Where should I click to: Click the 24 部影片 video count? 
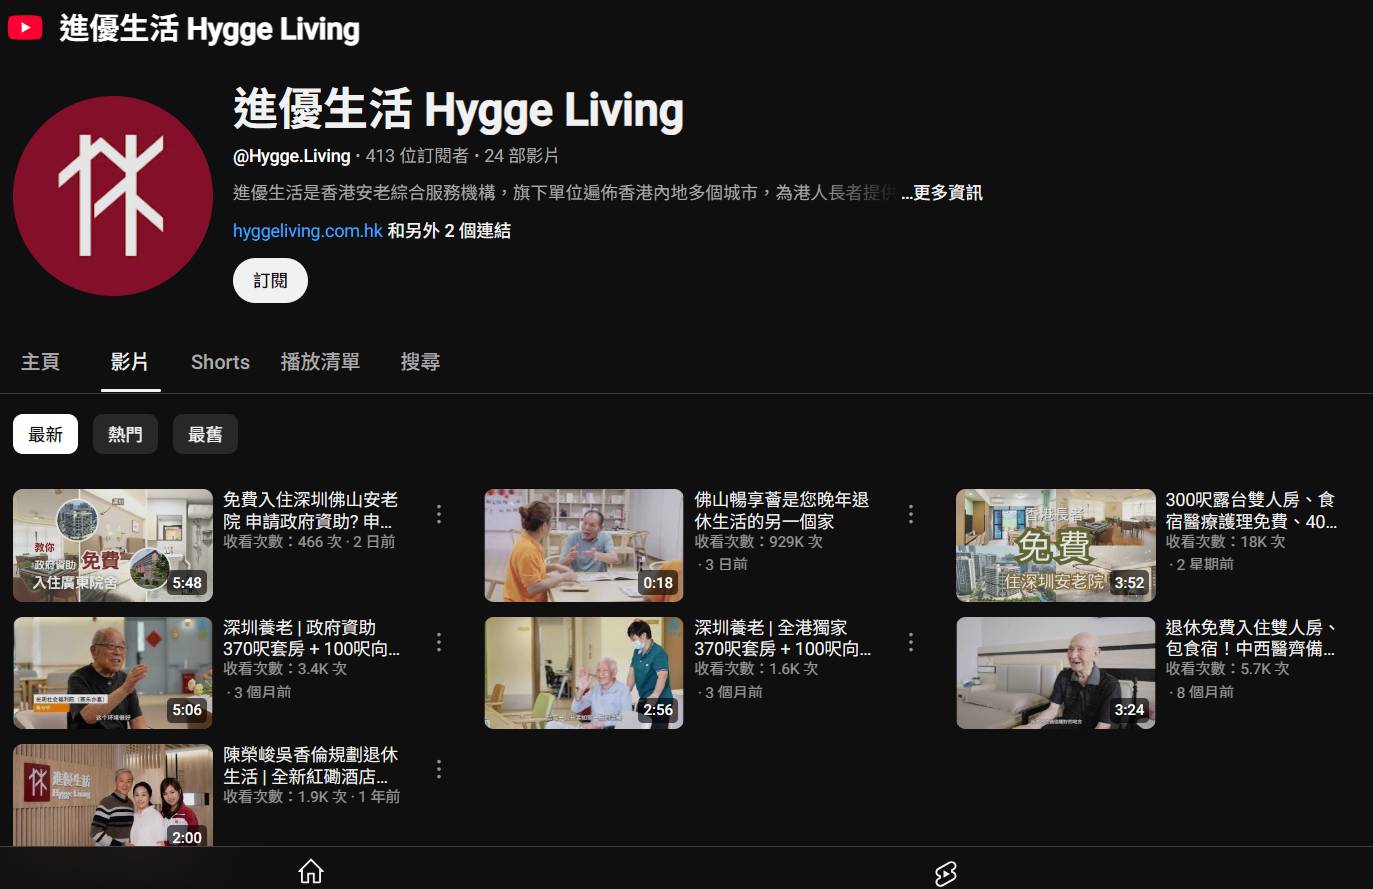click(x=522, y=156)
